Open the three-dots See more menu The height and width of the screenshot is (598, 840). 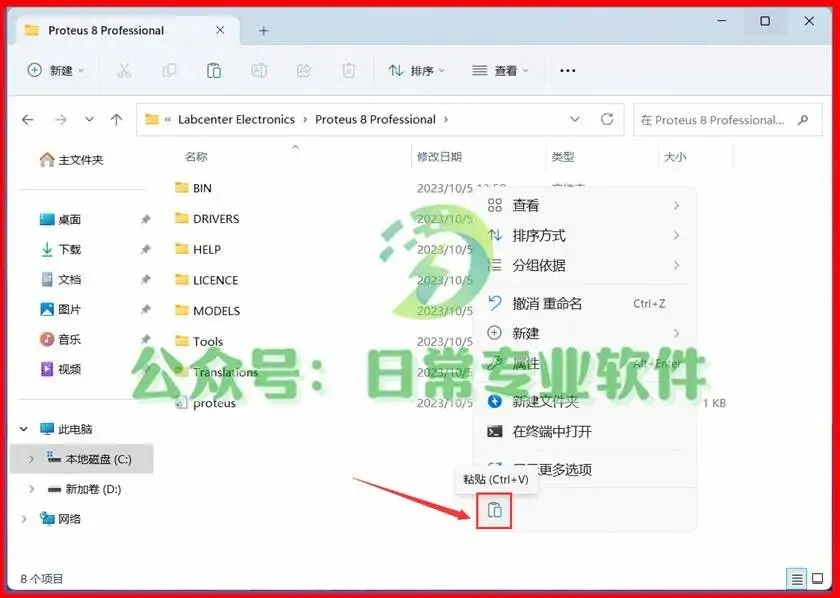[567, 71]
